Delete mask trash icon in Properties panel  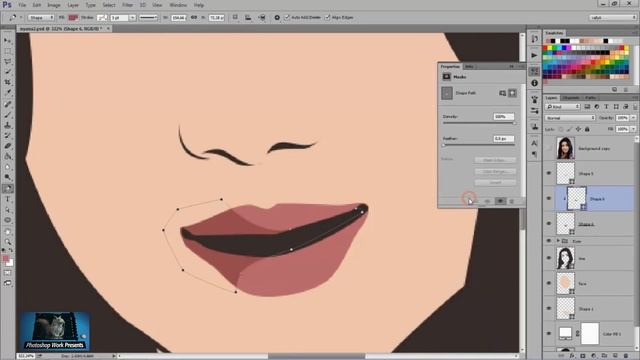[x=511, y=201]
